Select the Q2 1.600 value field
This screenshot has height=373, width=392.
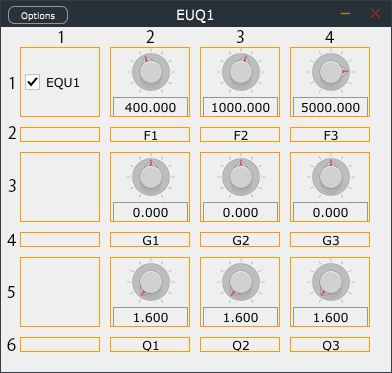pos(240,317)
